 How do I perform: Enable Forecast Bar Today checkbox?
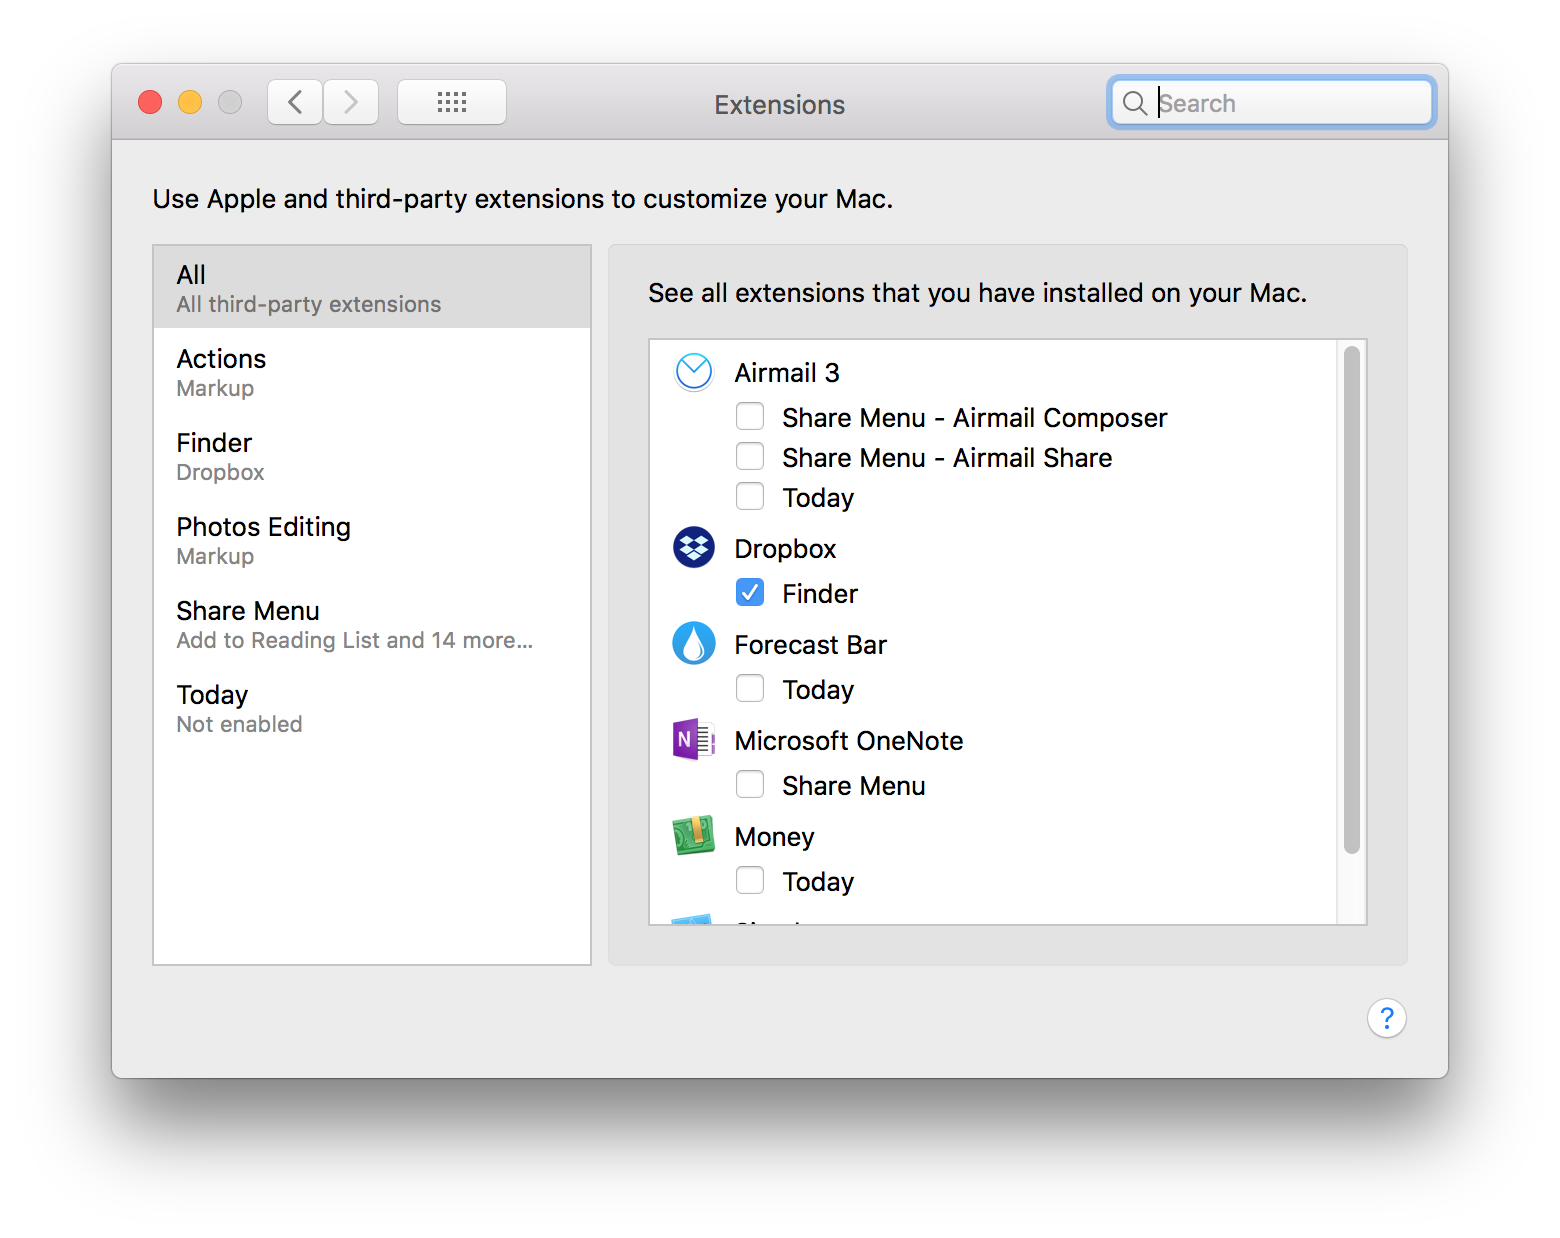750,688
